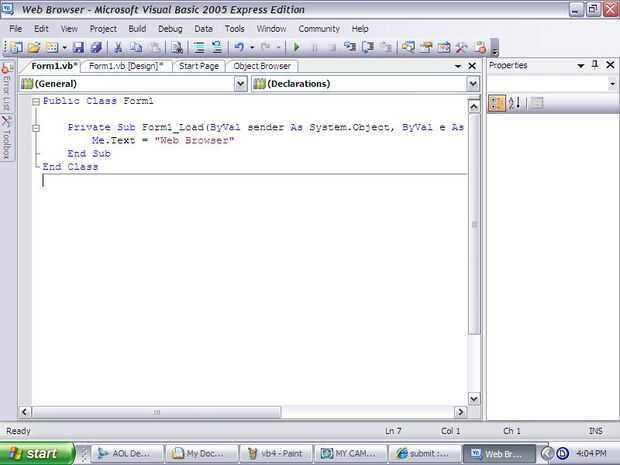The height and width of the screenshot is (465, 620).
Task: Open the active files list arrow in editor
Action: 458,66
